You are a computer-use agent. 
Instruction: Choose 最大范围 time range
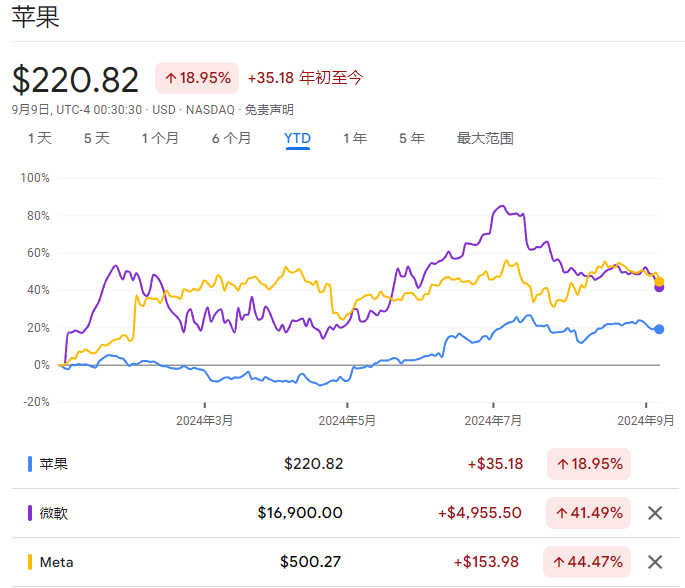coord(485,138)
